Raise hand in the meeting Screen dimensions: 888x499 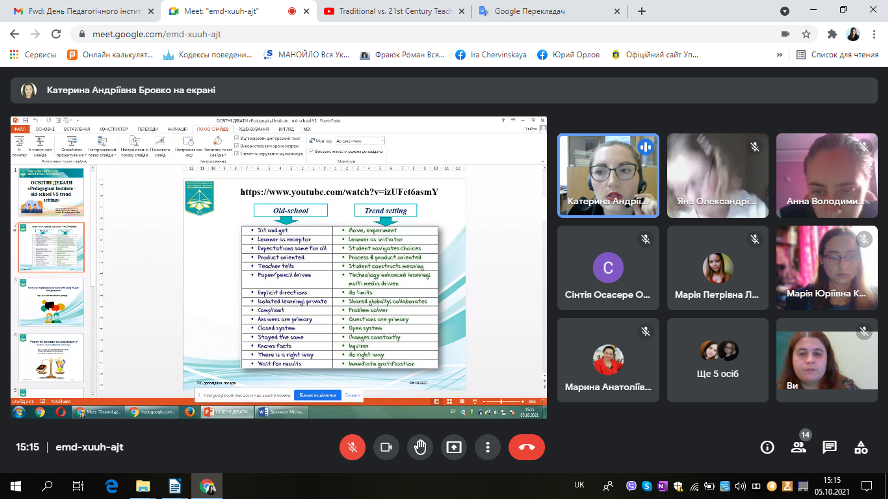pyautogui.click(x=420, y=447)
